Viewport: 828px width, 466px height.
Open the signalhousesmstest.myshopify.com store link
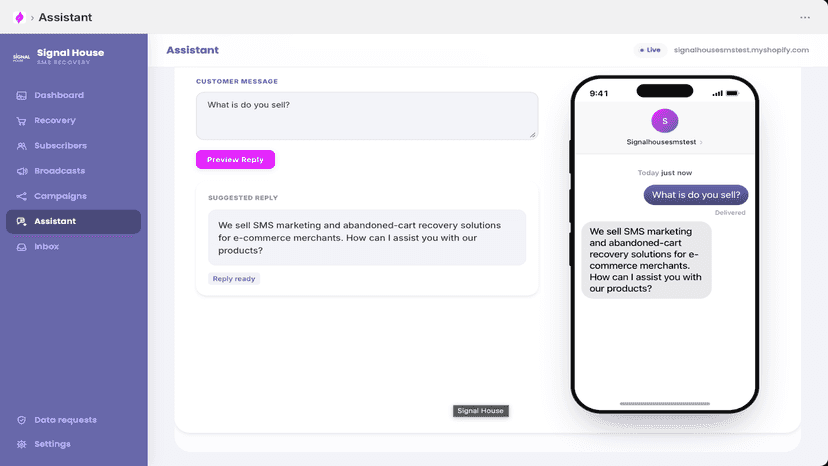point(741,50)
